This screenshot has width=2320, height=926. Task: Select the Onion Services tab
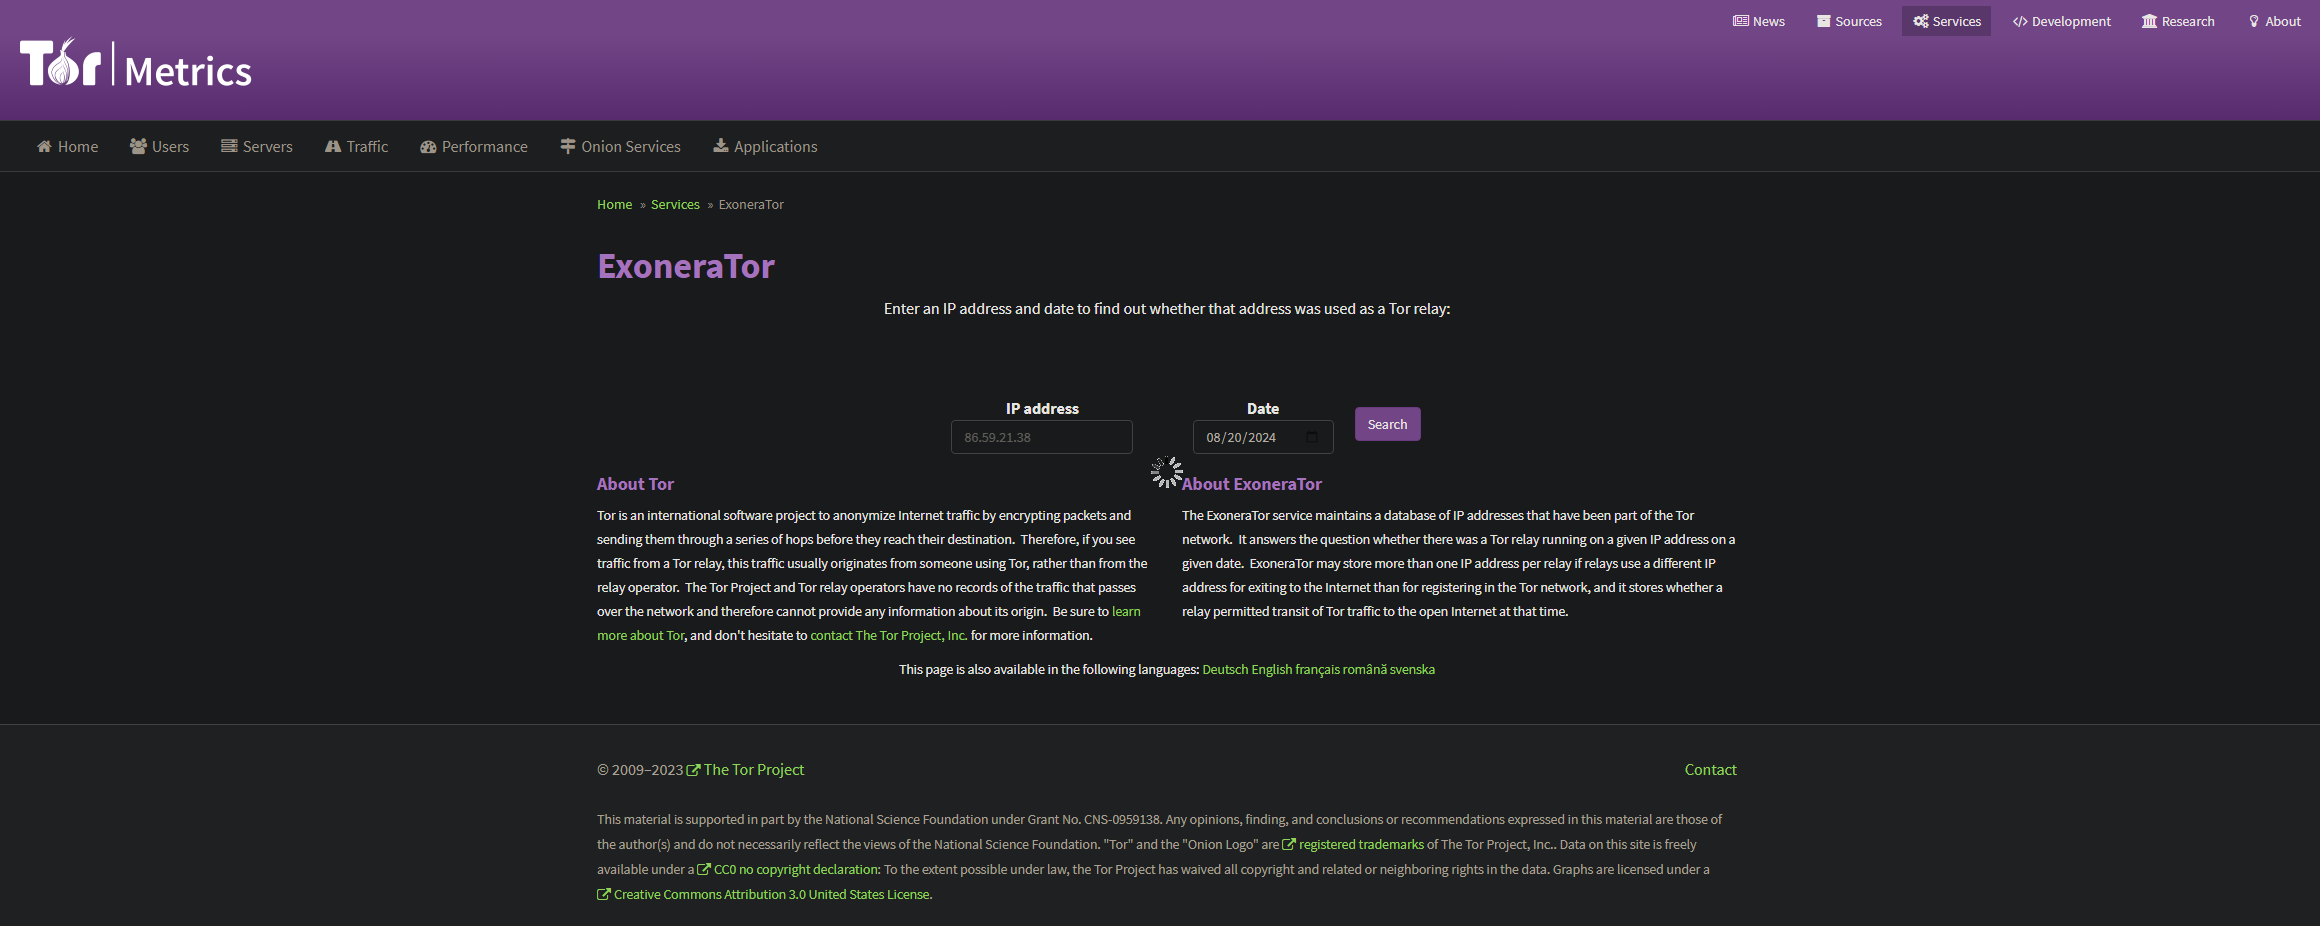[x=620, y=146]
